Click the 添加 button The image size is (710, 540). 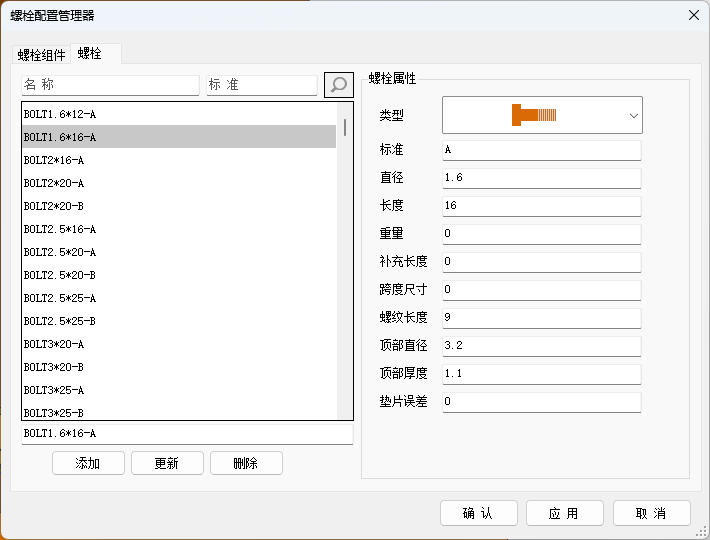click(88, 463)
